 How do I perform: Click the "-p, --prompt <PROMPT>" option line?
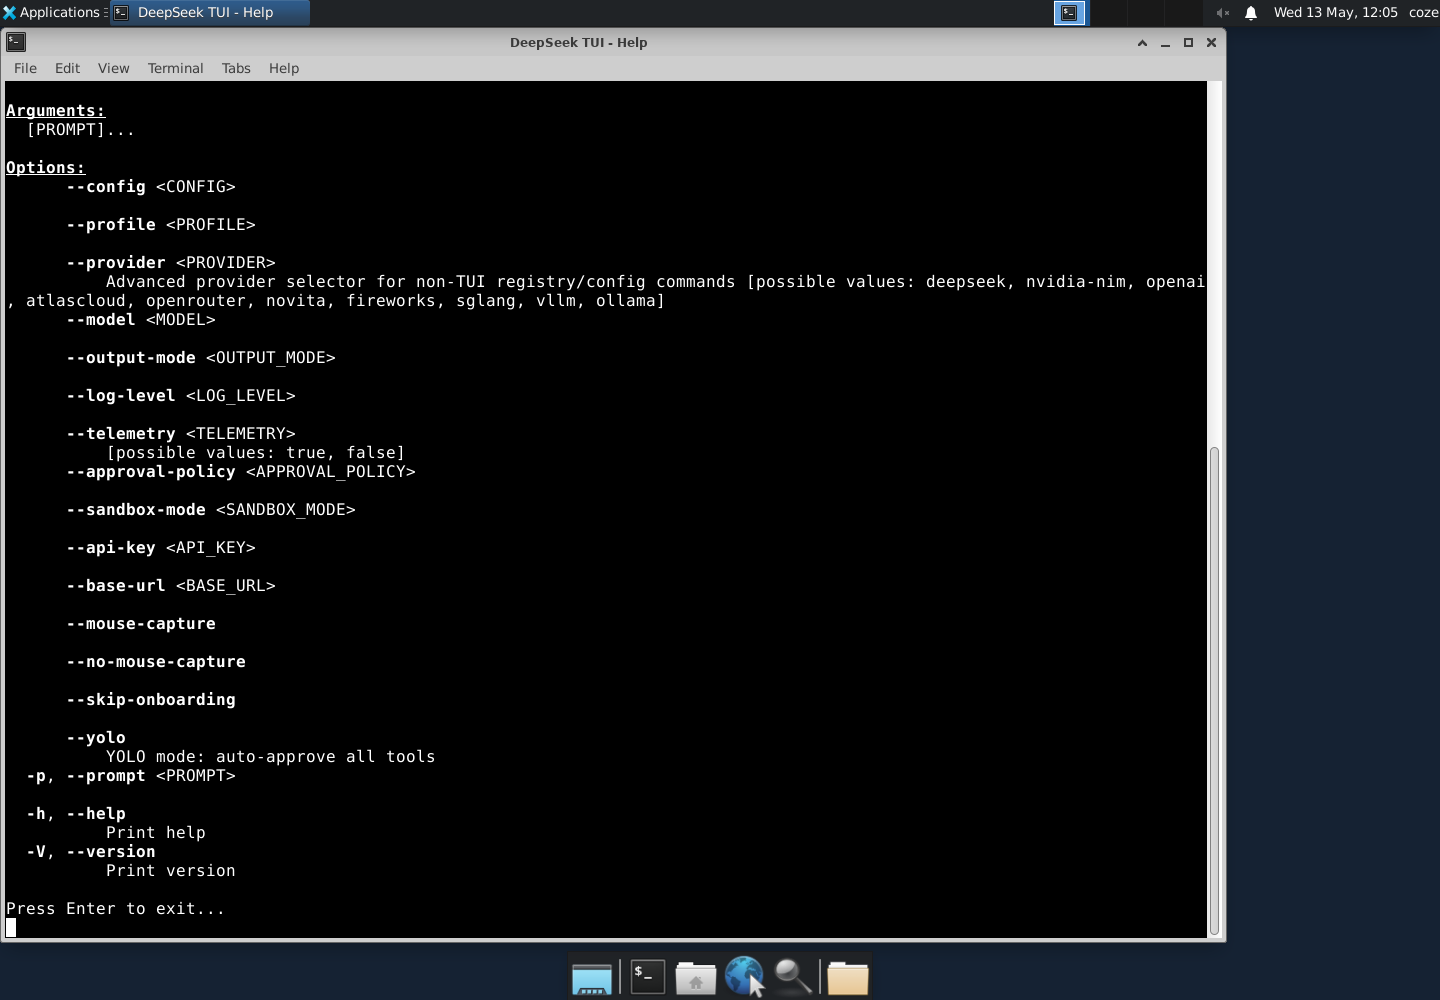[131, 776]
